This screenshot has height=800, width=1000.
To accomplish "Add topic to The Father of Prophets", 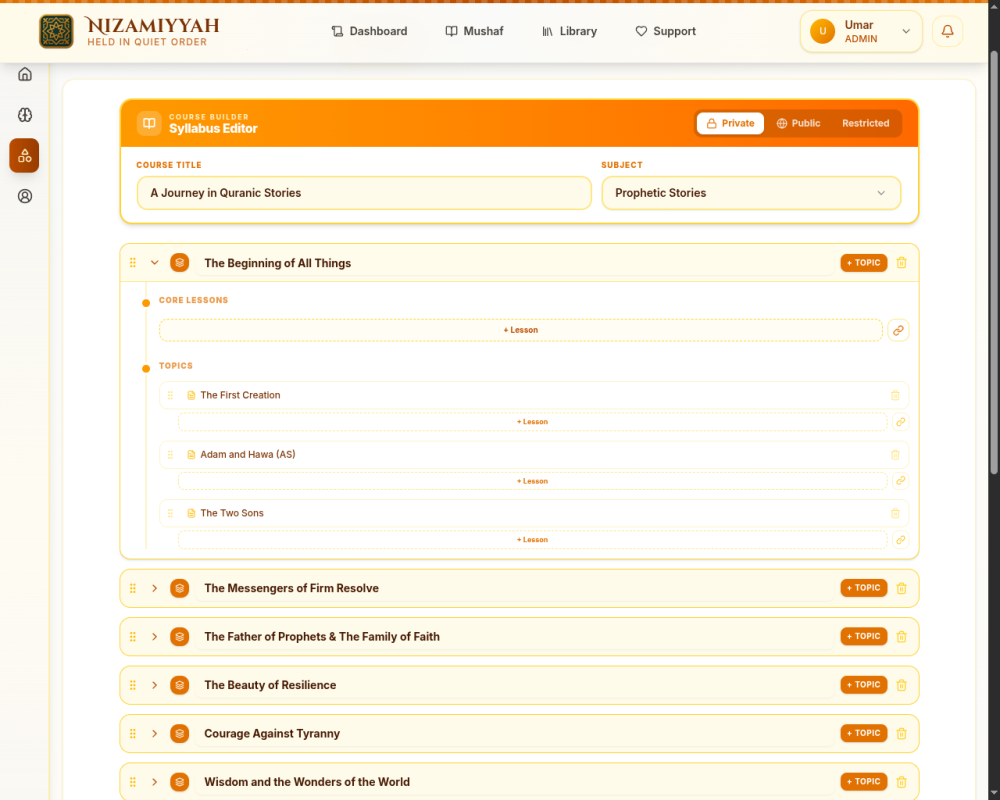I will (864, 637).
